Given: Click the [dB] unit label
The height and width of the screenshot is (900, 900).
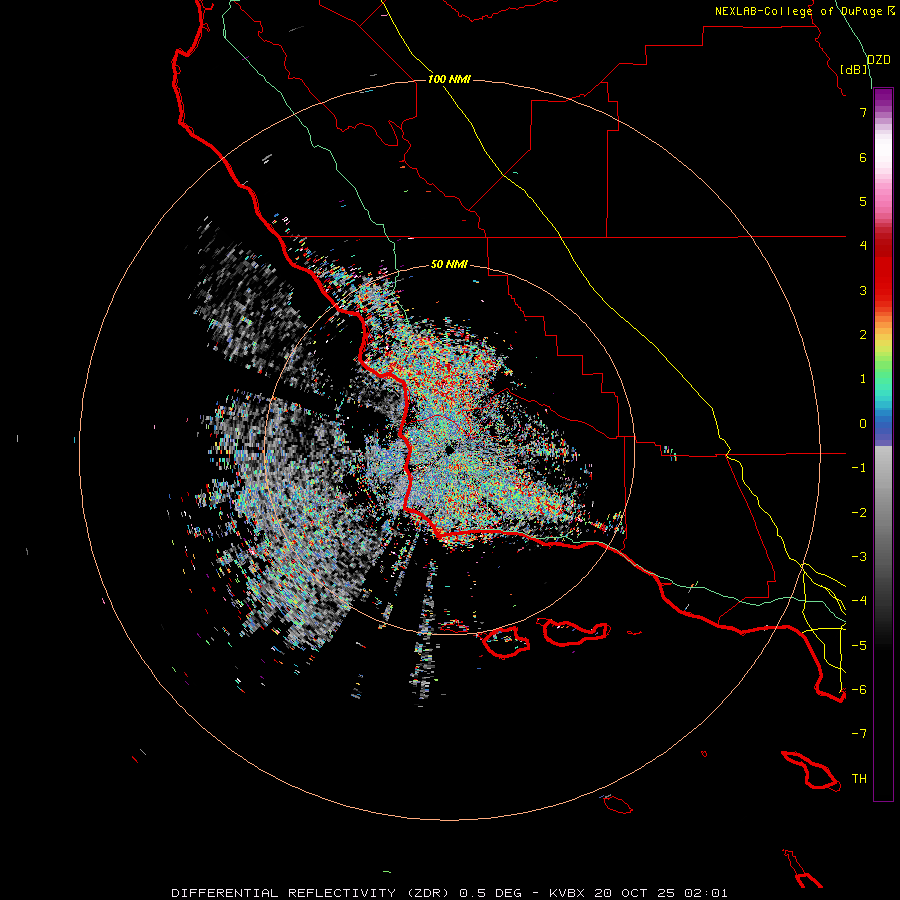Looking at the screenshot, I should click(853, 69).
